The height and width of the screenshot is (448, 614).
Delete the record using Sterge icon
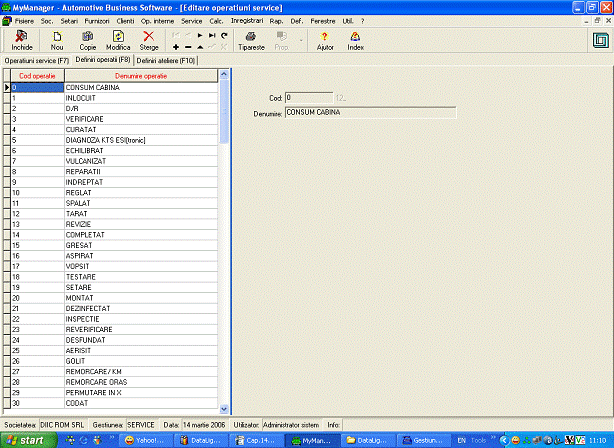(x=149, y=39)
